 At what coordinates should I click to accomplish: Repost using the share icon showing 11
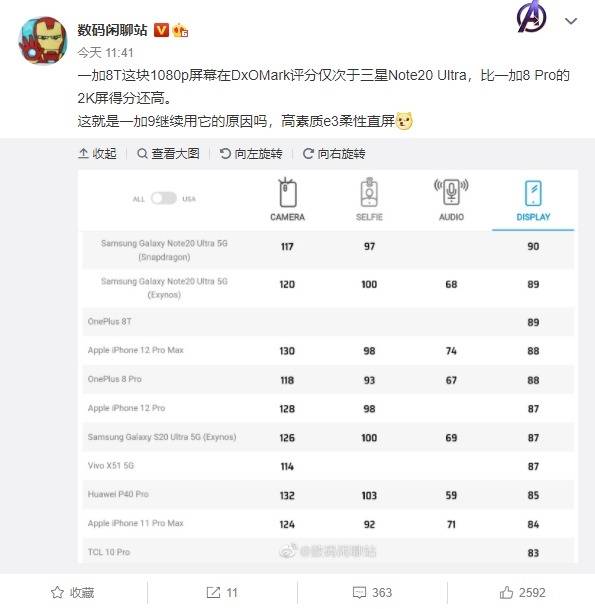pyautogui.click(x=222, y=592)
